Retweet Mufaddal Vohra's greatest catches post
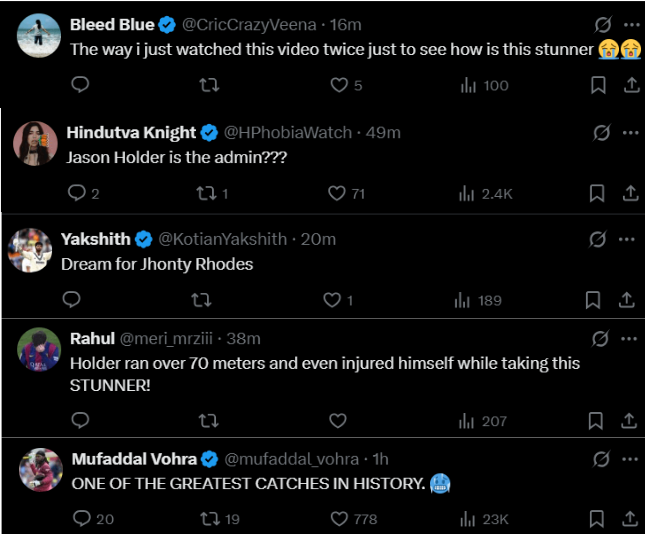Screen dimensions: 645x534 point(211,518)
